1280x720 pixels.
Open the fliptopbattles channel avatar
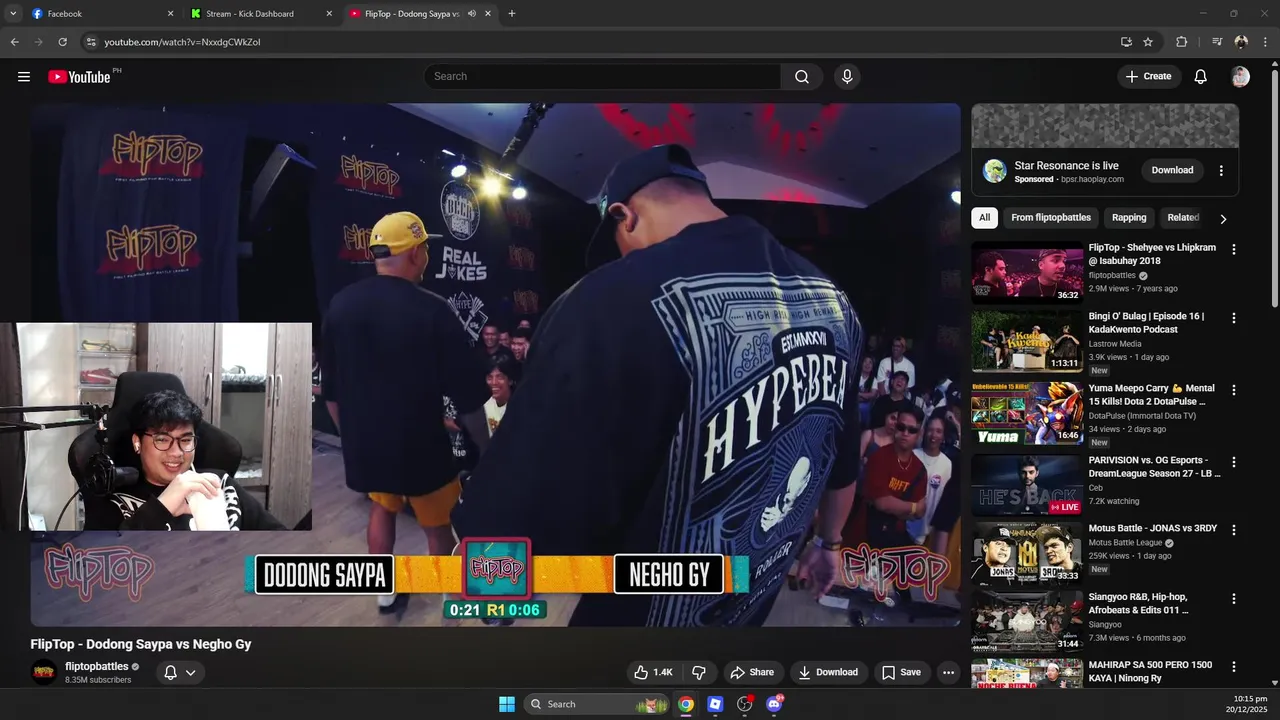[44, 672]
